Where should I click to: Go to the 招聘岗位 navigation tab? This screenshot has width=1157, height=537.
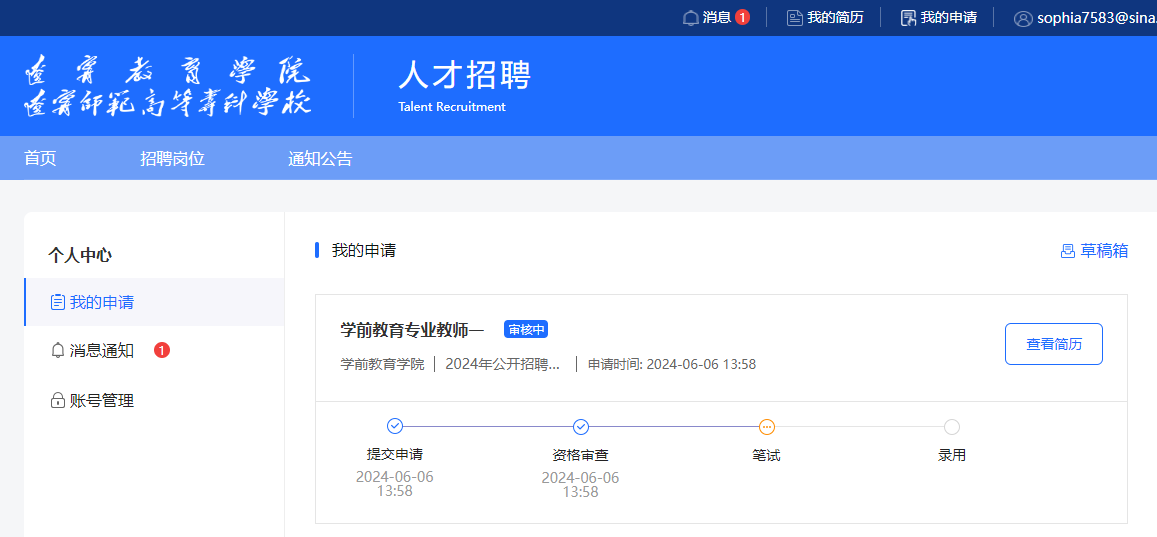[172, 159]
